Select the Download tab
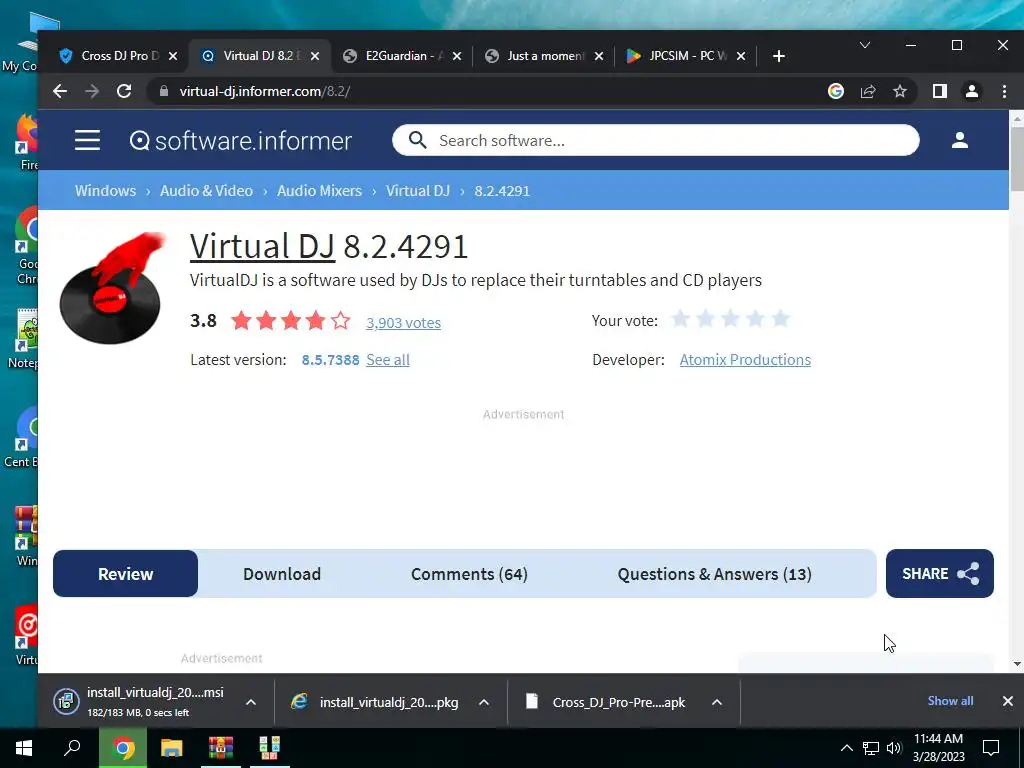Image resolution: width=1024 pixels, height=768 pixels. 282,573
